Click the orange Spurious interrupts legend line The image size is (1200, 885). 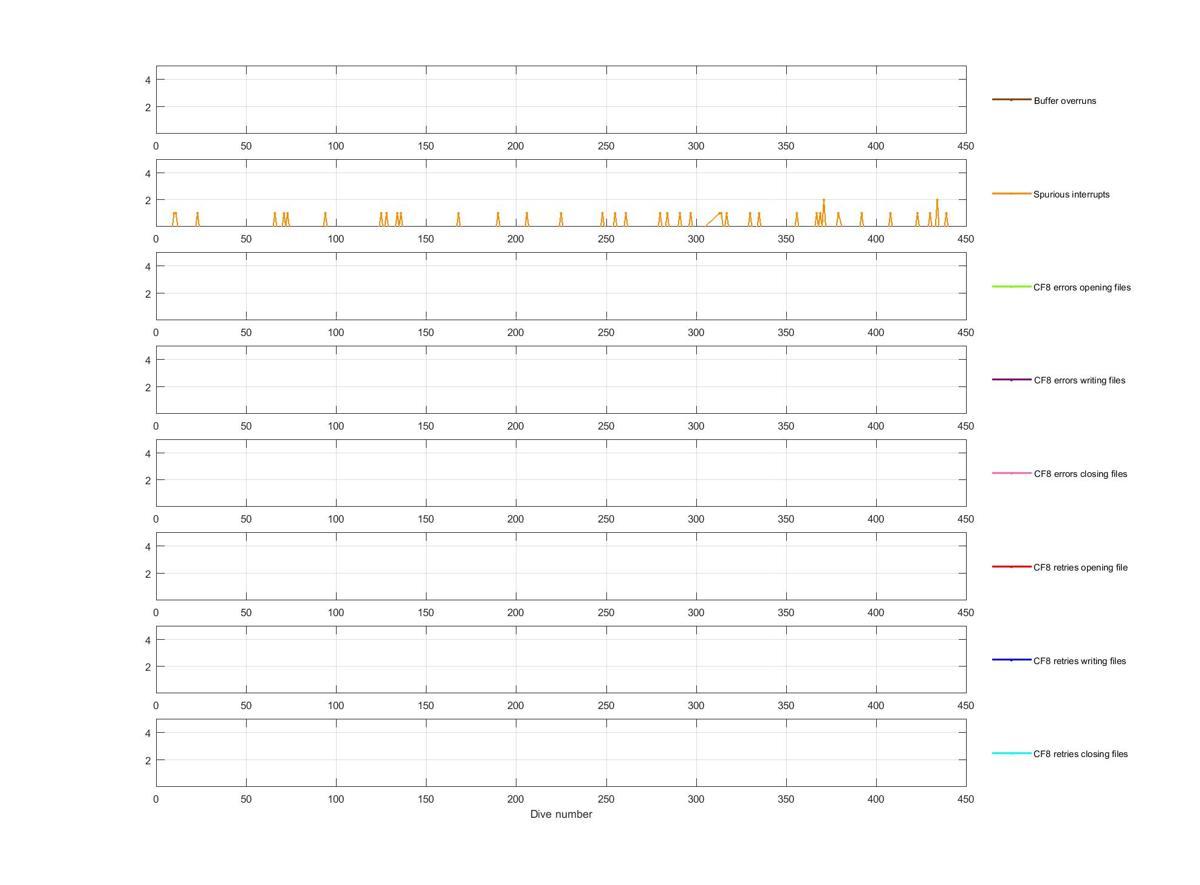coord(1011,193)
